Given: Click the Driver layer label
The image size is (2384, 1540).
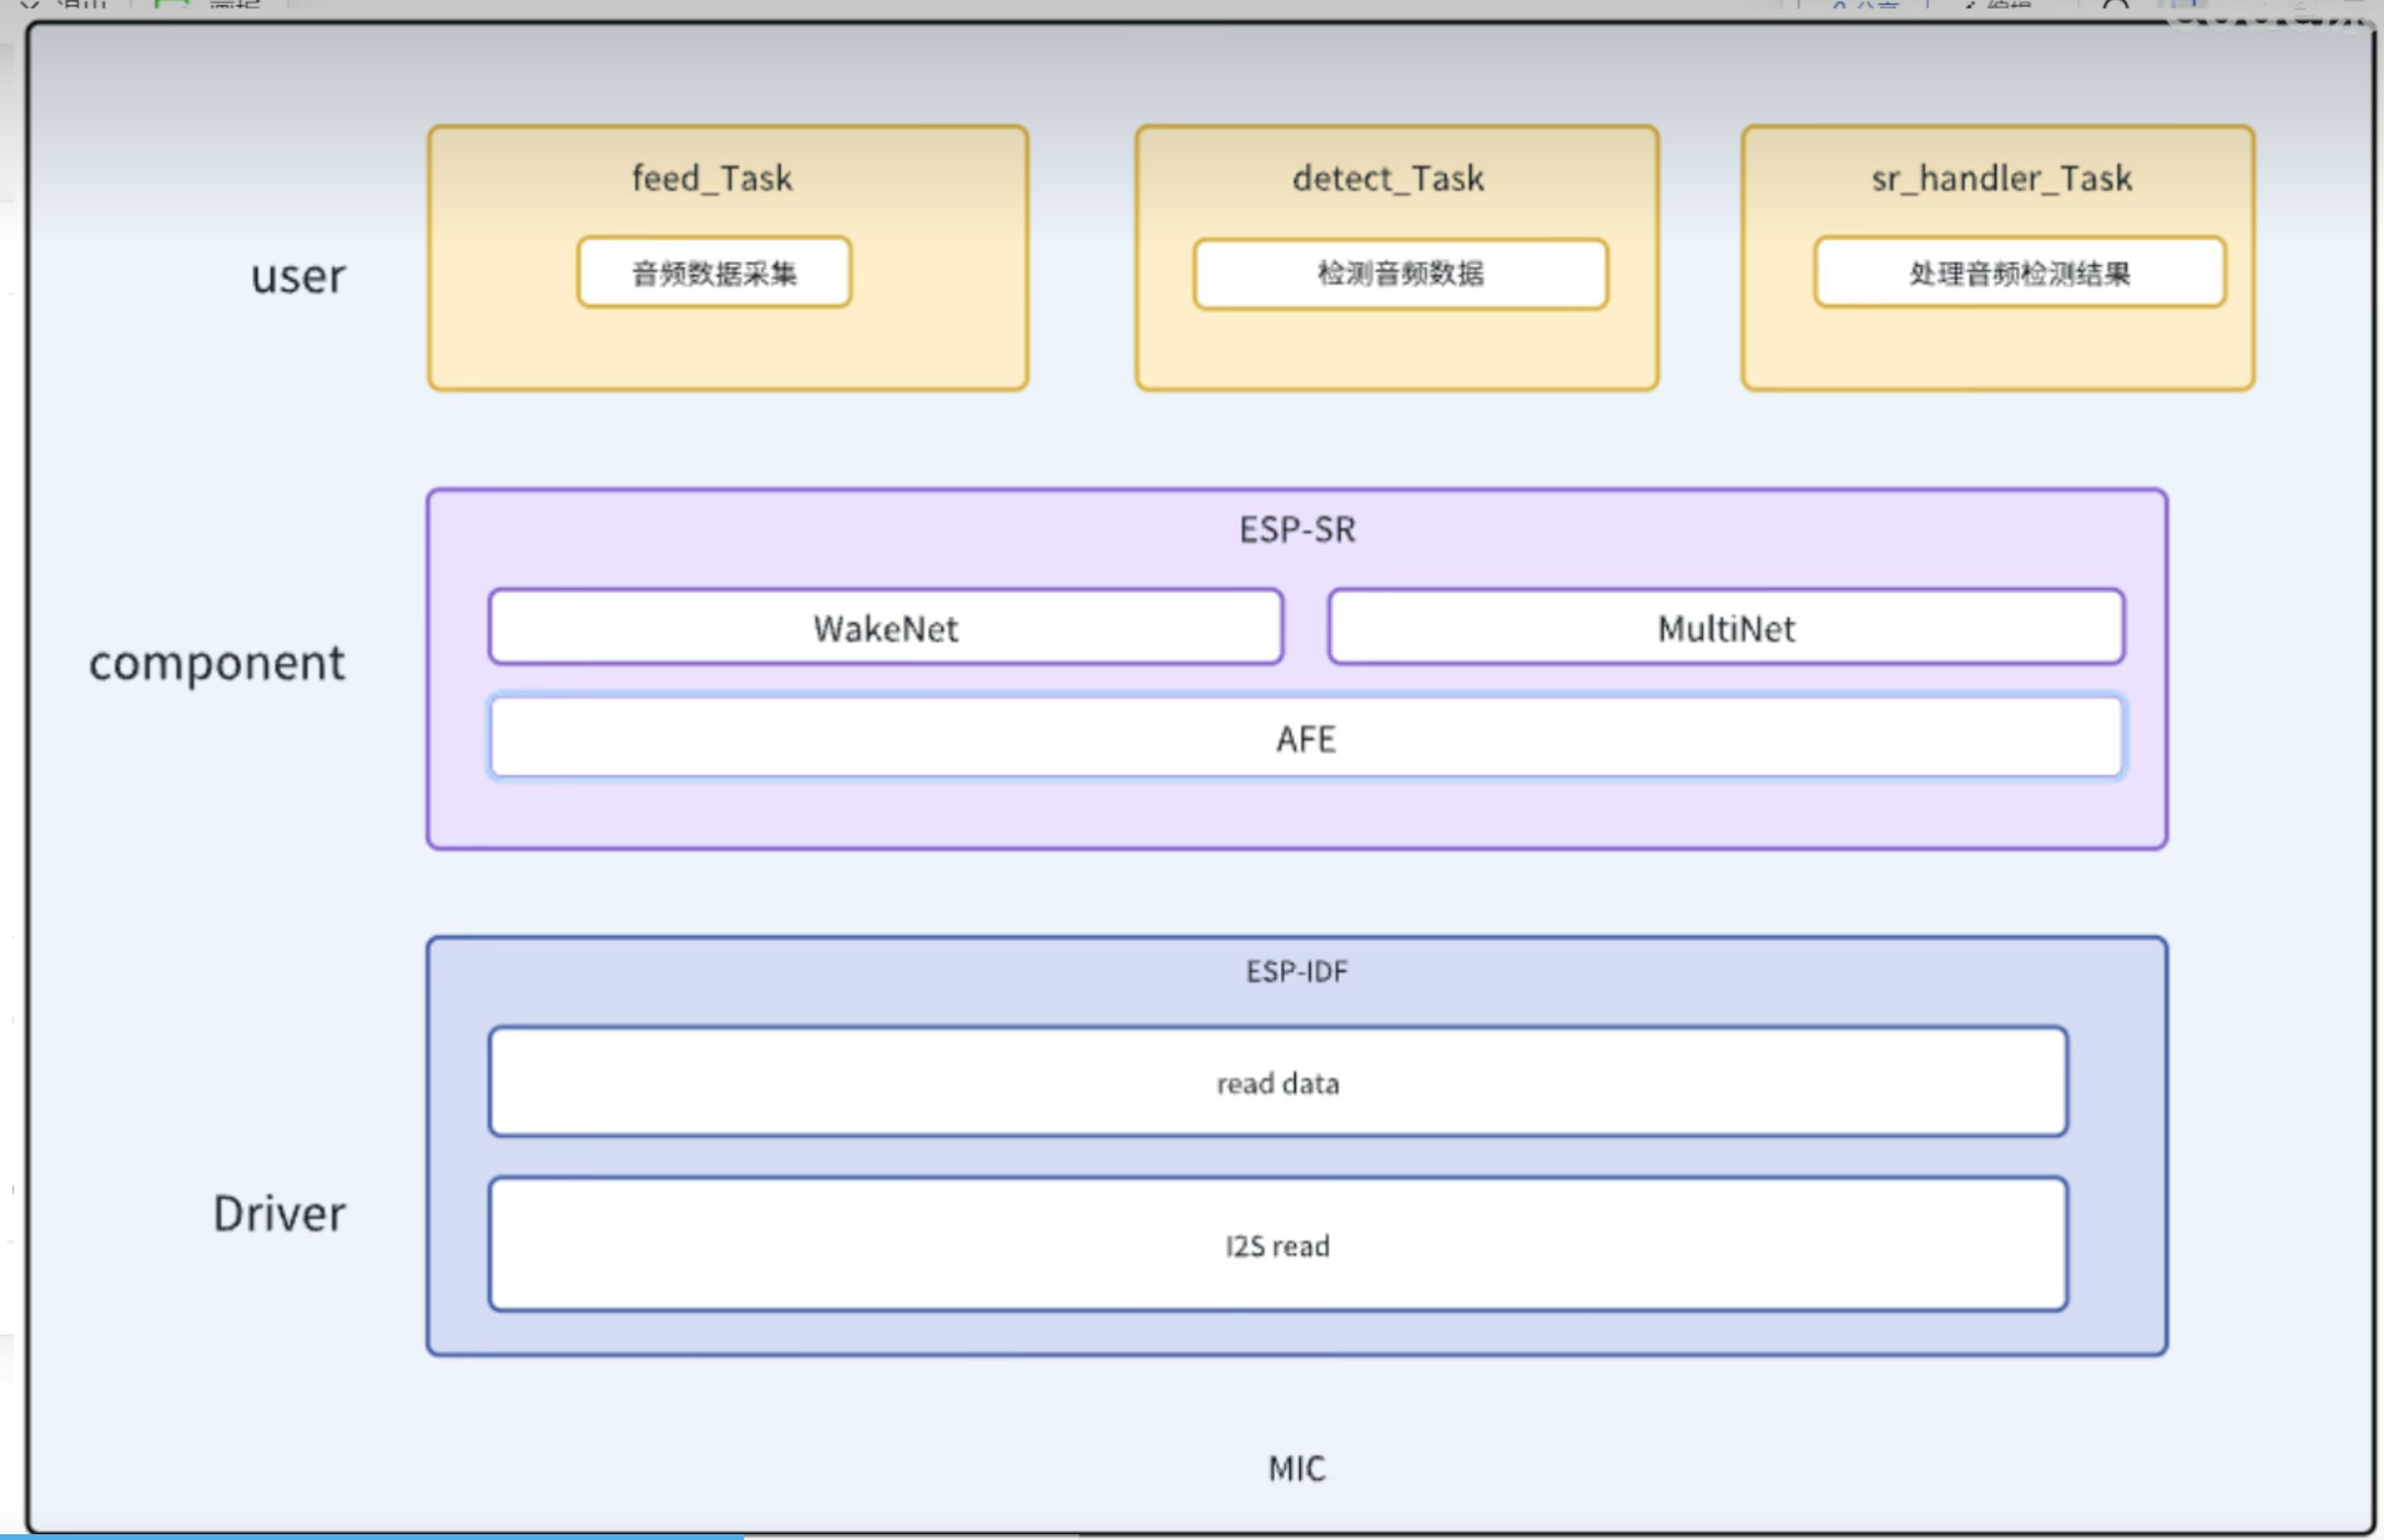Looking at the screenshot, I should pos(279,1214).
